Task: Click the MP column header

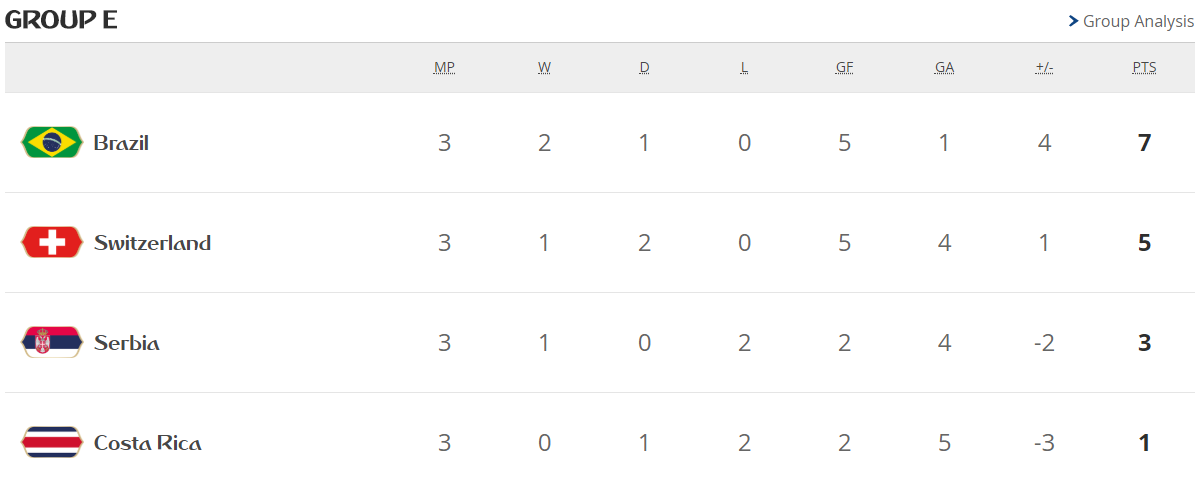Action: (444, 68)
